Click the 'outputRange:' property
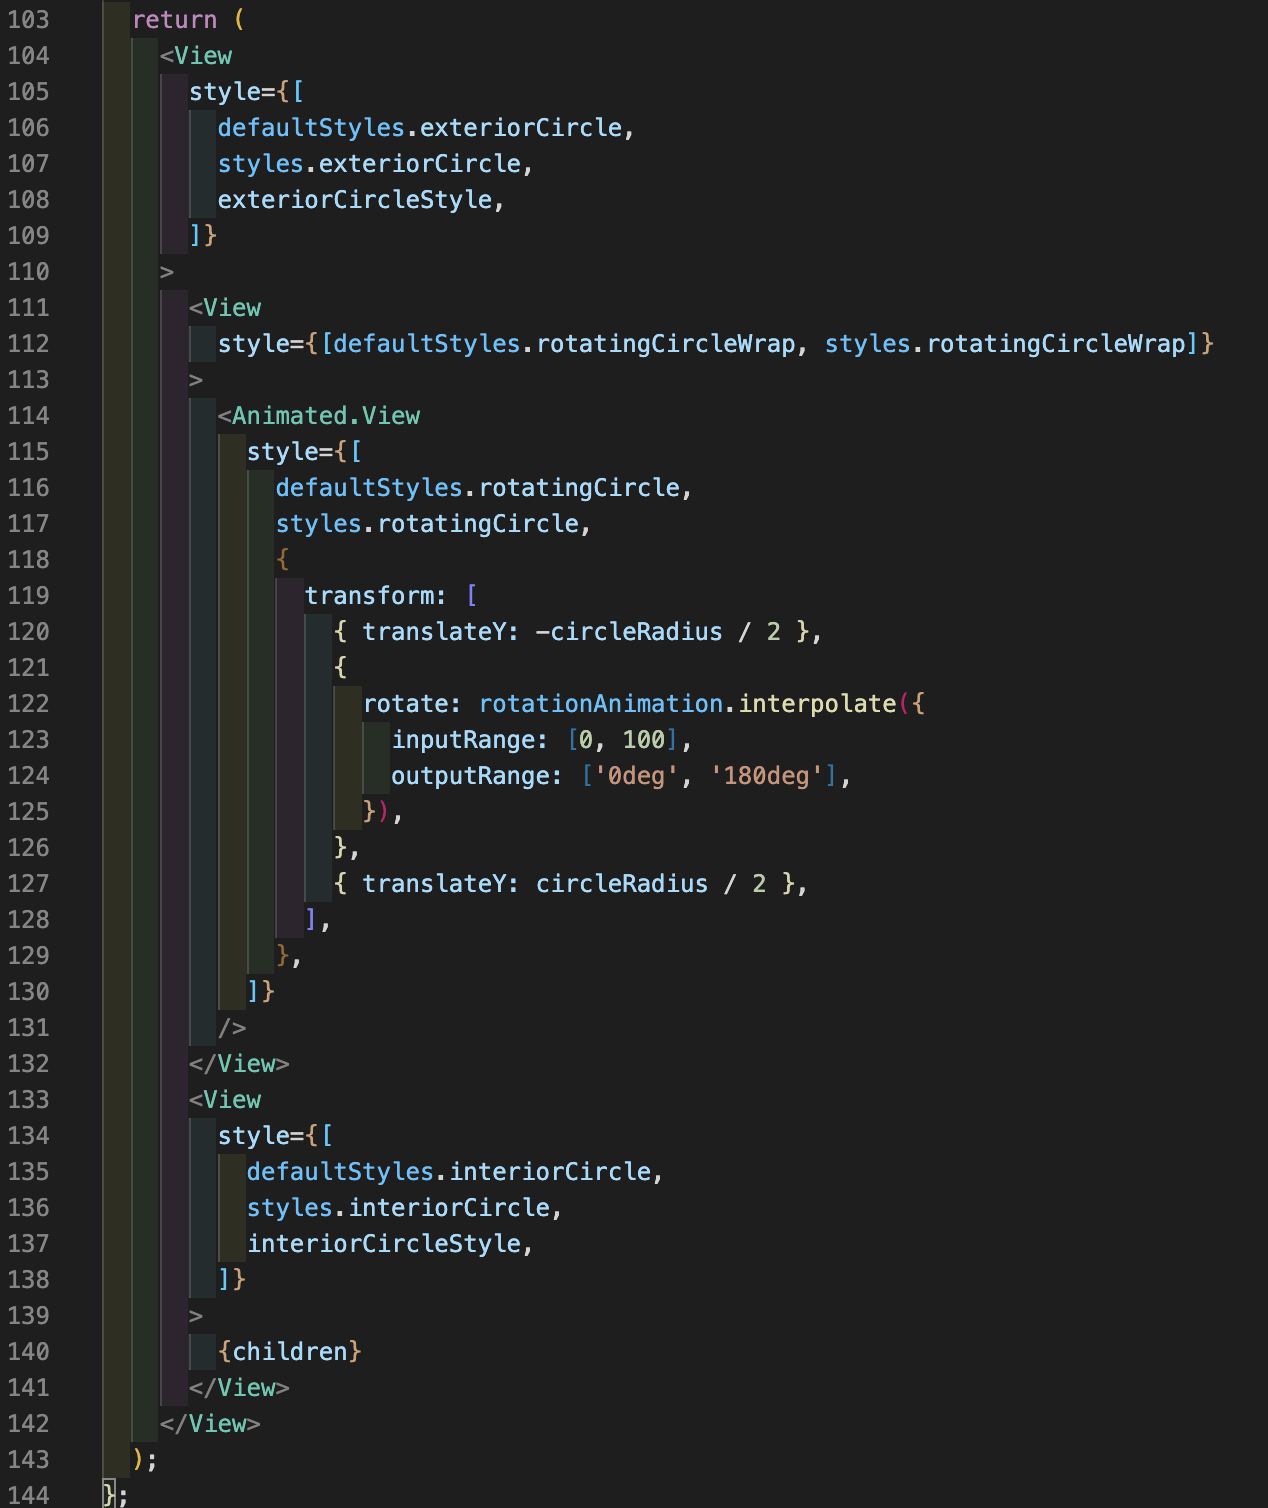The height and width of the screenshot is (1508, 1268). click(477, 775)
